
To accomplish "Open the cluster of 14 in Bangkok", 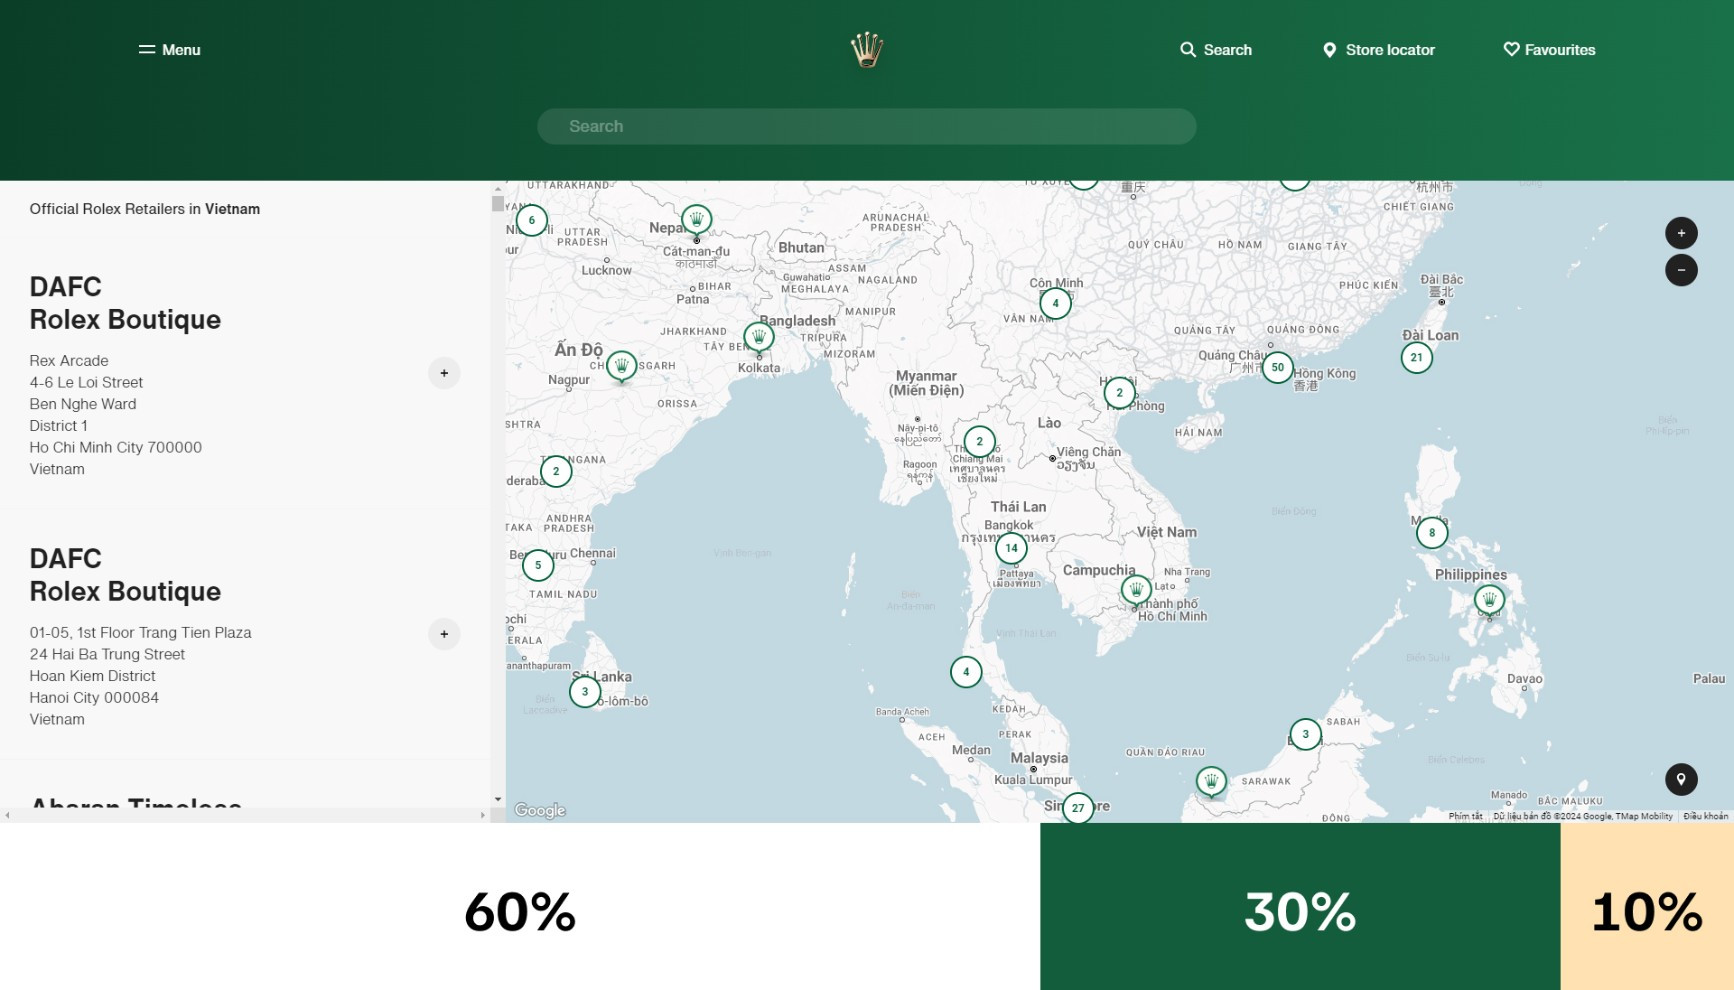I will 1011,548.
